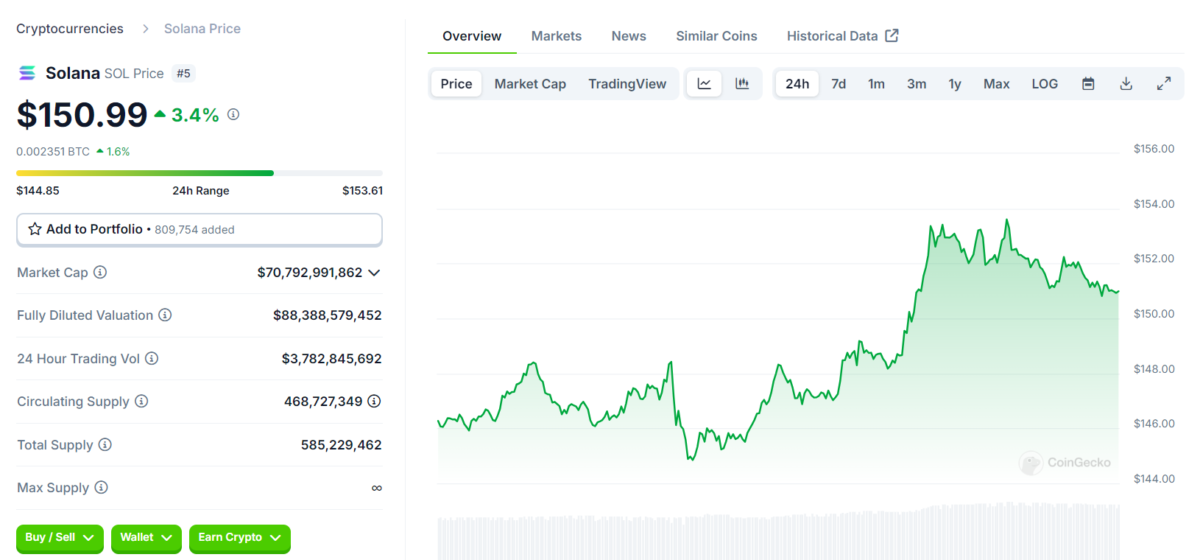Select the 7d time range
Screen dimensions: 1200x560
838,84
